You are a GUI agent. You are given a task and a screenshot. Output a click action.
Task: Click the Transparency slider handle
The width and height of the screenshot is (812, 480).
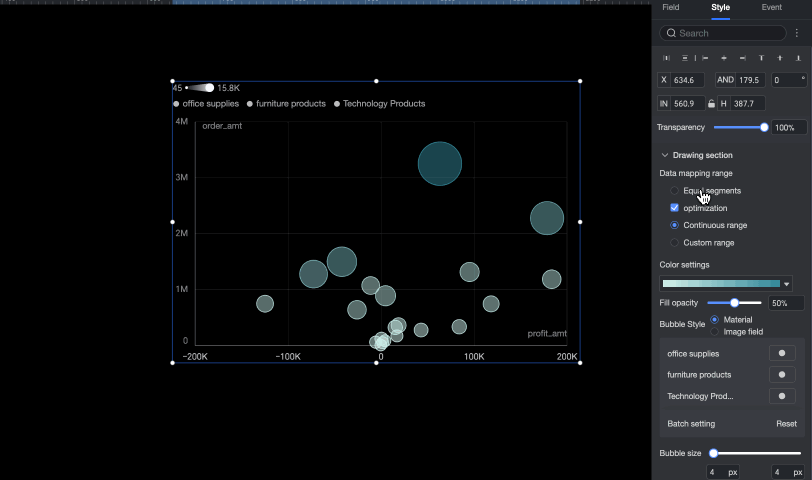[764, 127]
